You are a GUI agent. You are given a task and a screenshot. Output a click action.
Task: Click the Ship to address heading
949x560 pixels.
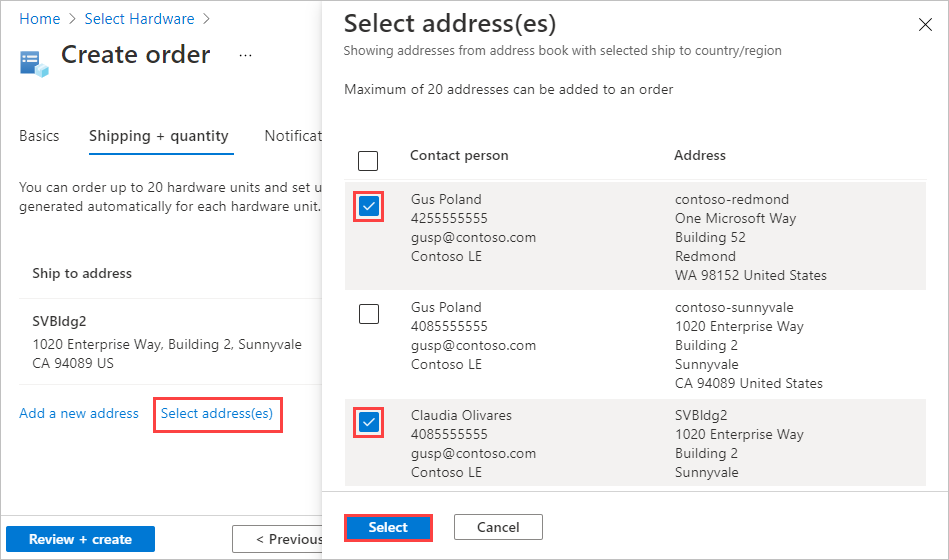82,274
